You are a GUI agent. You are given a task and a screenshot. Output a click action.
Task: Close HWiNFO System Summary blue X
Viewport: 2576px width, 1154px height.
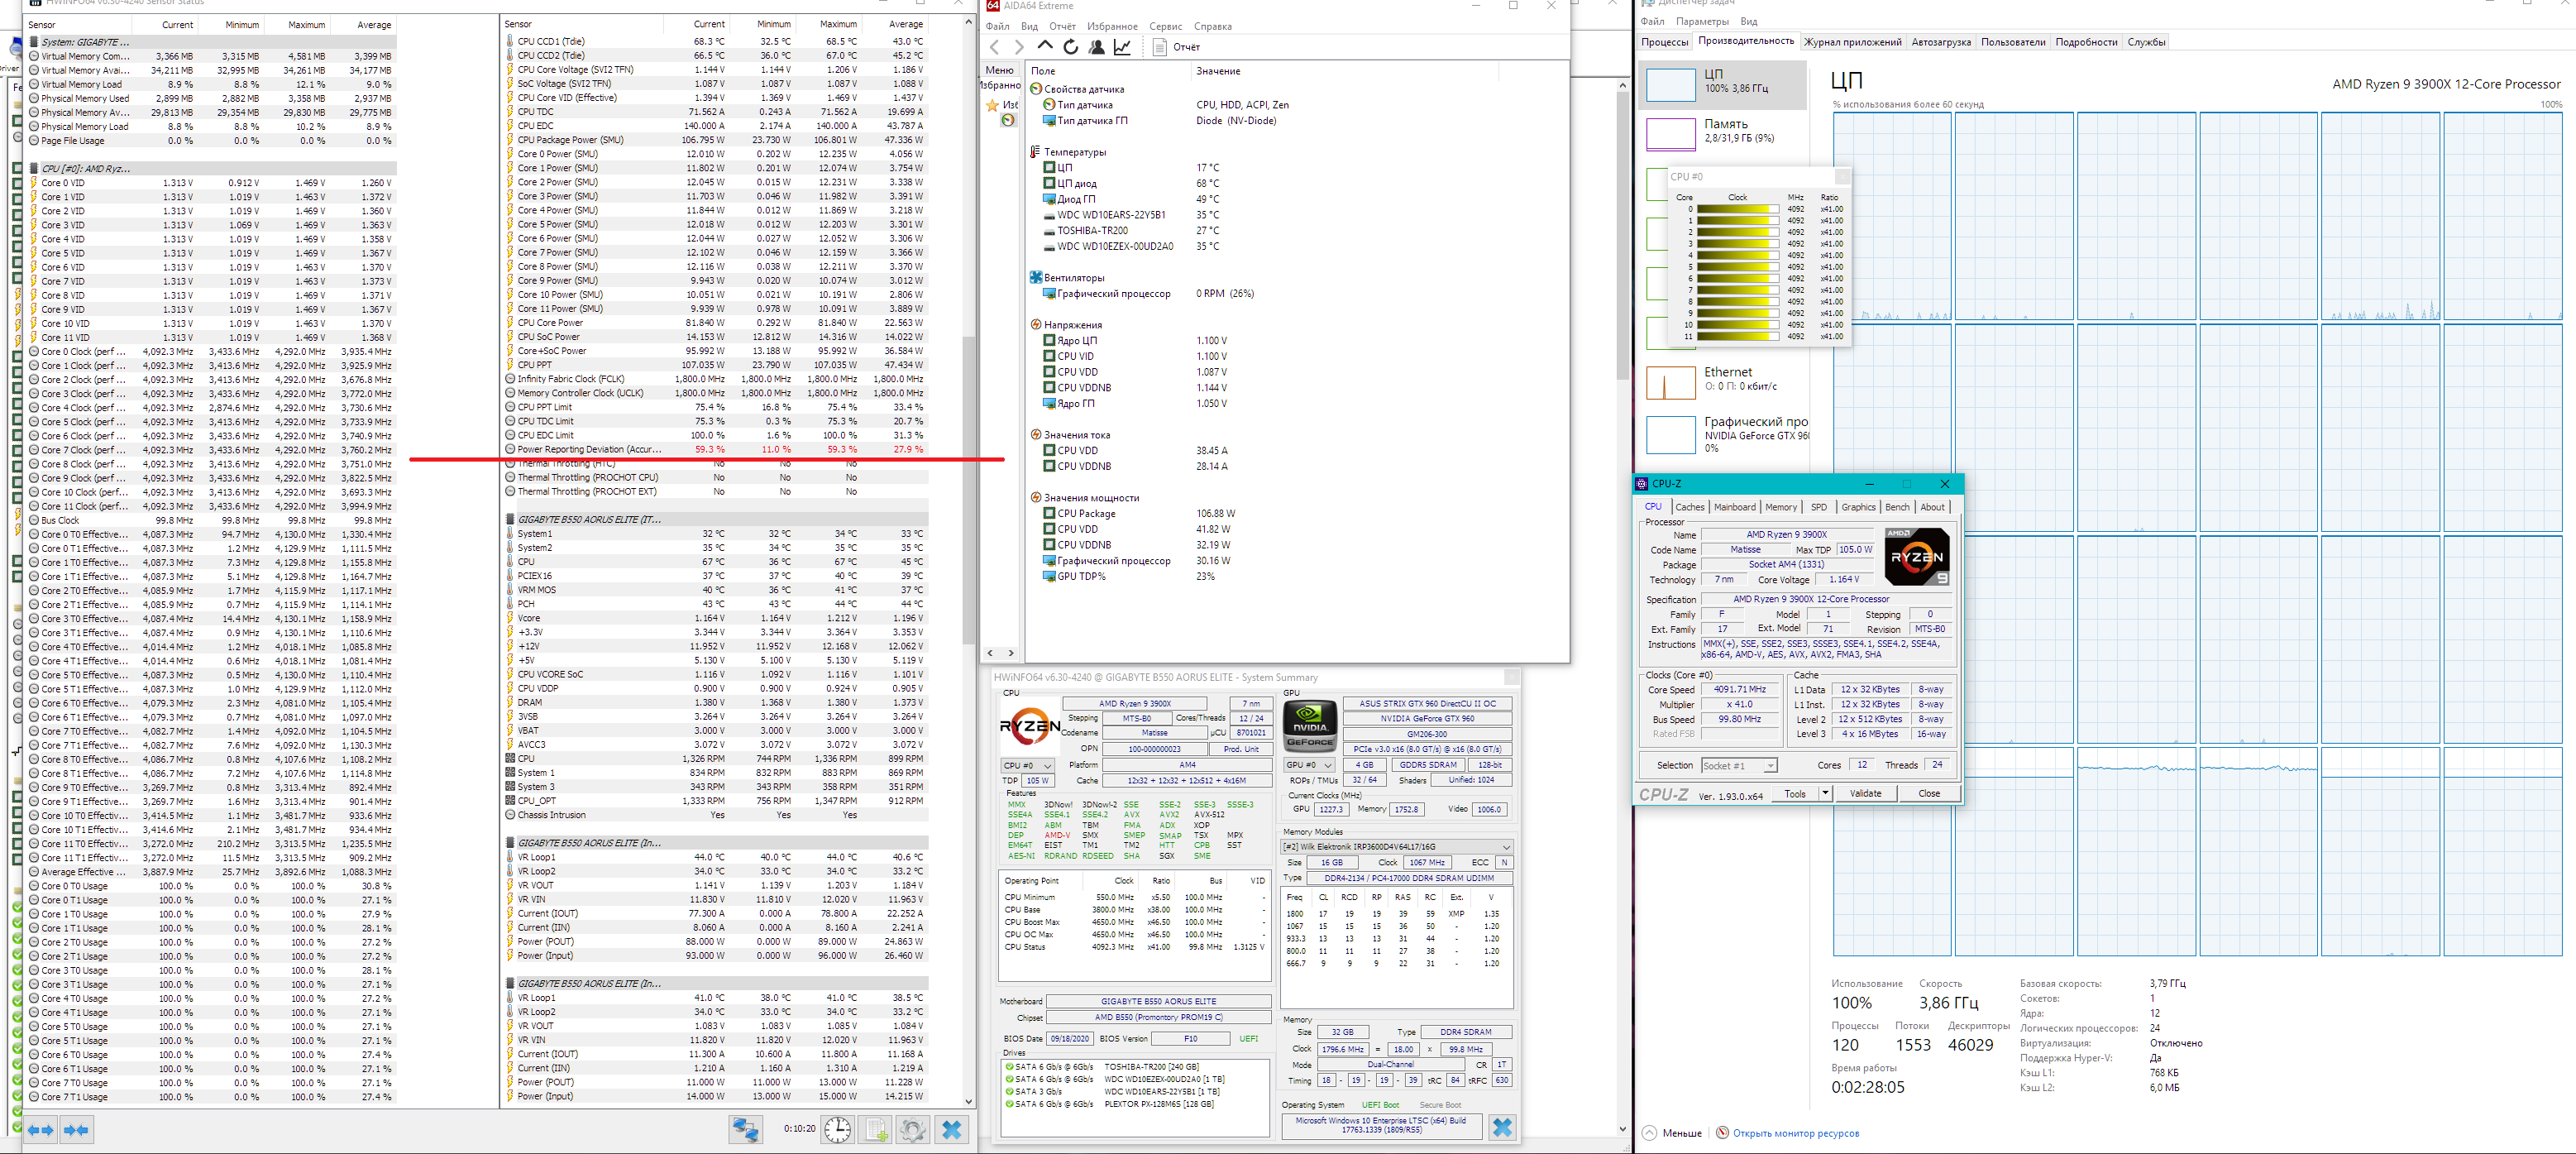(x=1502, y=1127)
